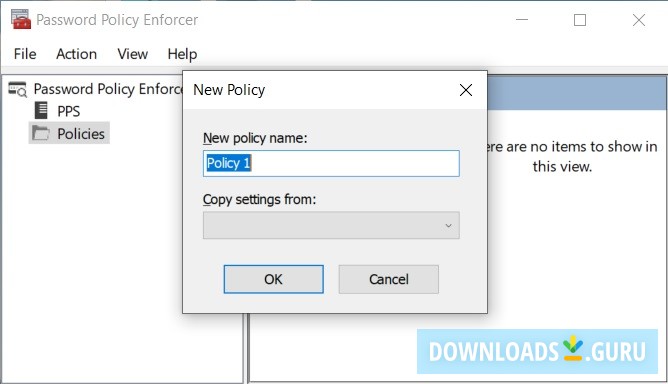Click the 'Copy settings from:' label
The height and width of the screenshot is (384, 668).
(259, 199)
